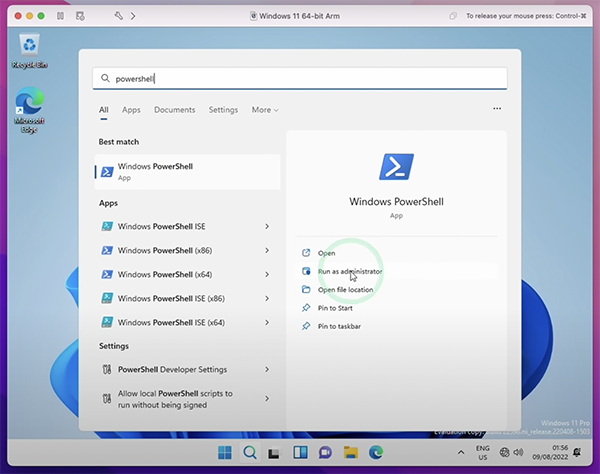600x474 pixels.
Task: Switch to the Apps search tab
Action: point(131,110)
